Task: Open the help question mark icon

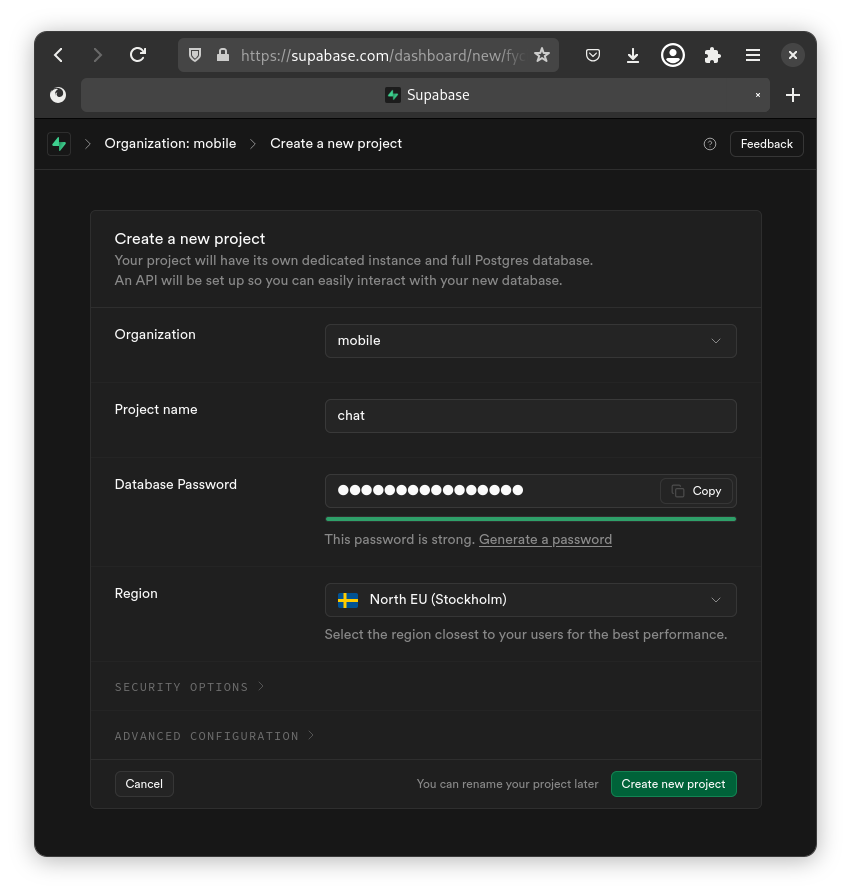Action: [x=710, y=144]
